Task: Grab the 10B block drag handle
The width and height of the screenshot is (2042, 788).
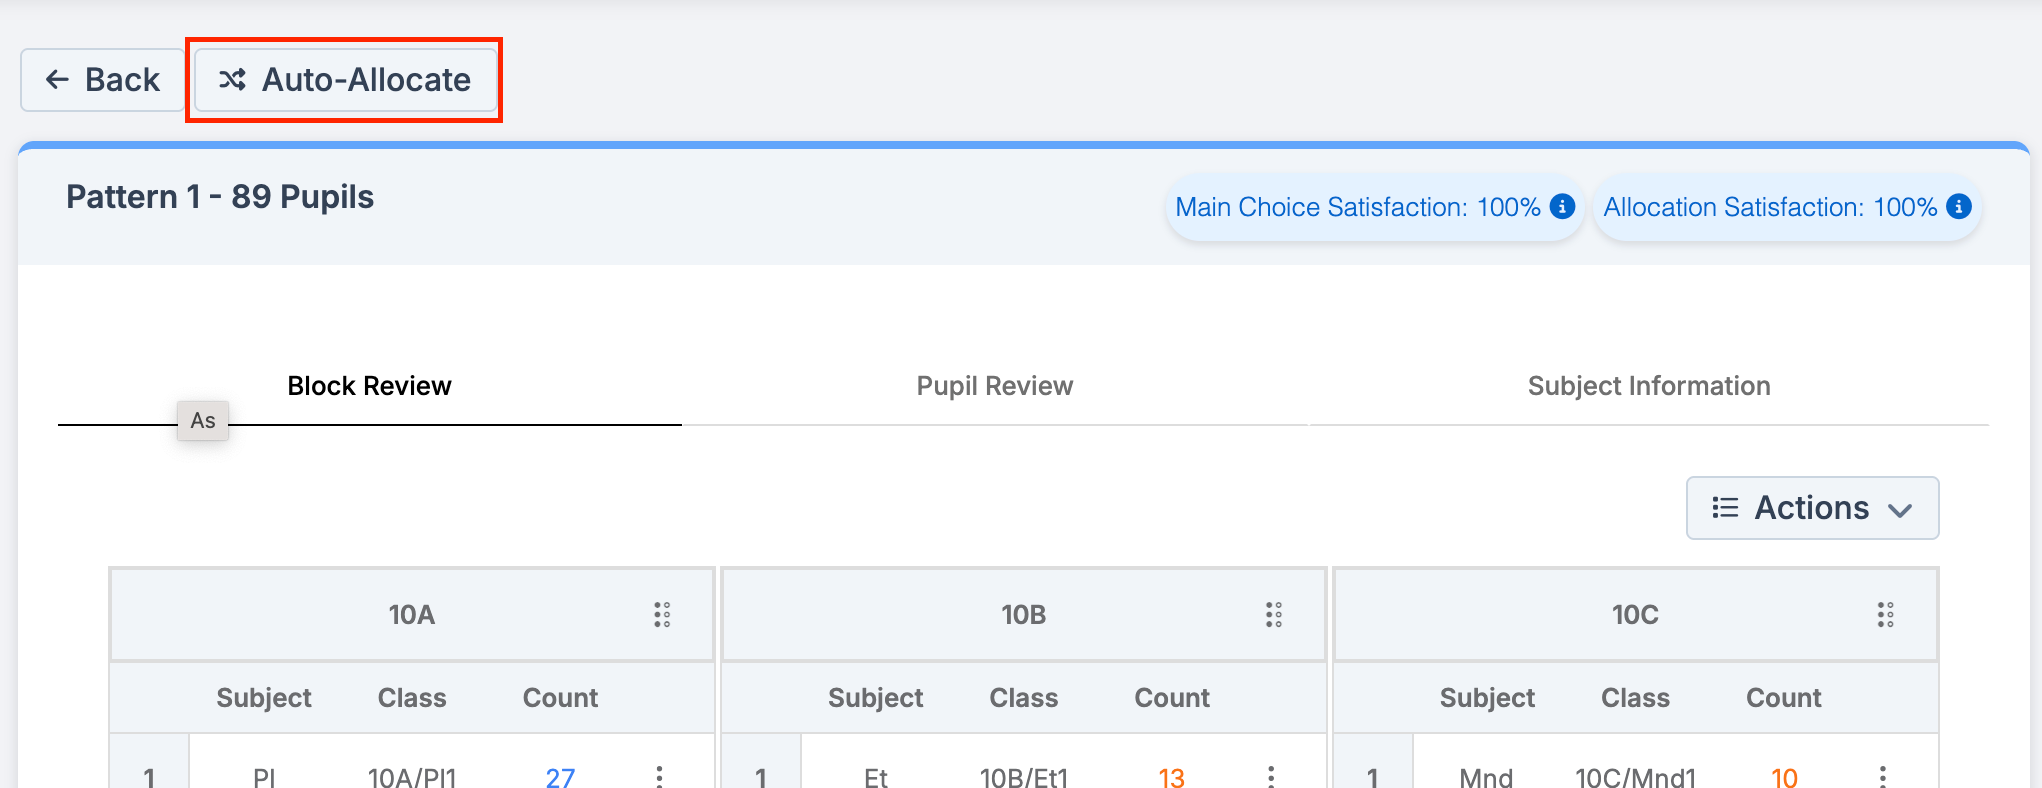Action: coord(1274,614)
